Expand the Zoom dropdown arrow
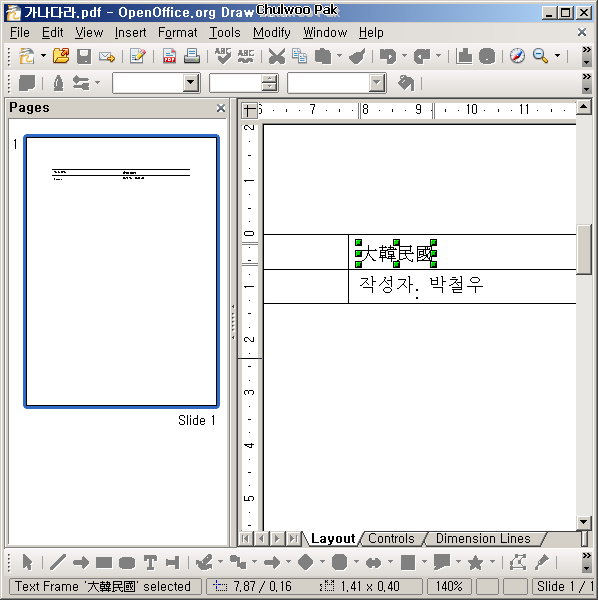598x600 pixels. 557,56
